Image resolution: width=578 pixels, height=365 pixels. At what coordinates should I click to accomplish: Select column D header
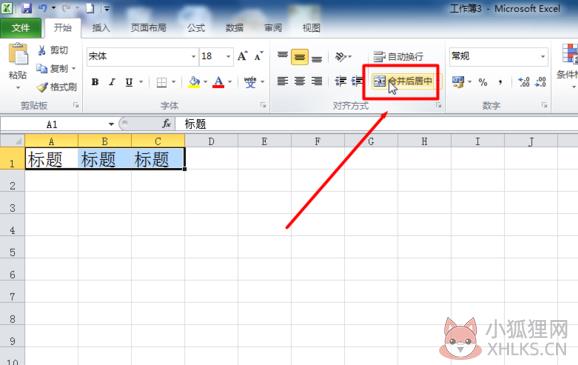(211, 141)
